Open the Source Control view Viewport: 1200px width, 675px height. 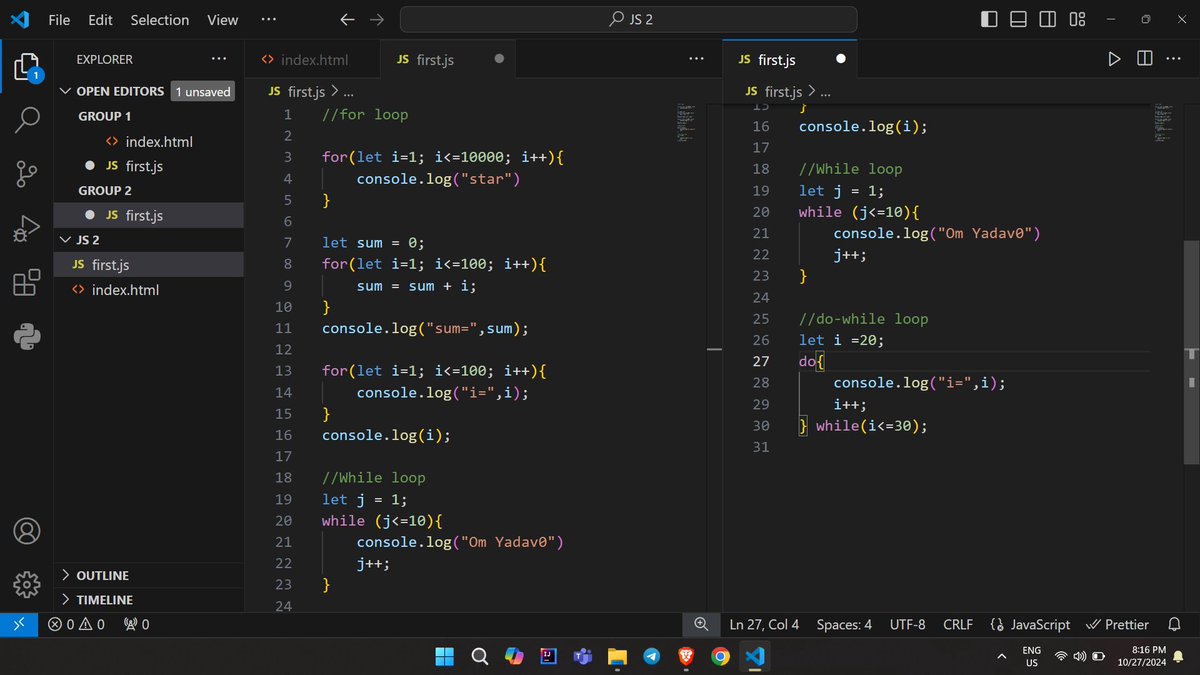point(27,174)
